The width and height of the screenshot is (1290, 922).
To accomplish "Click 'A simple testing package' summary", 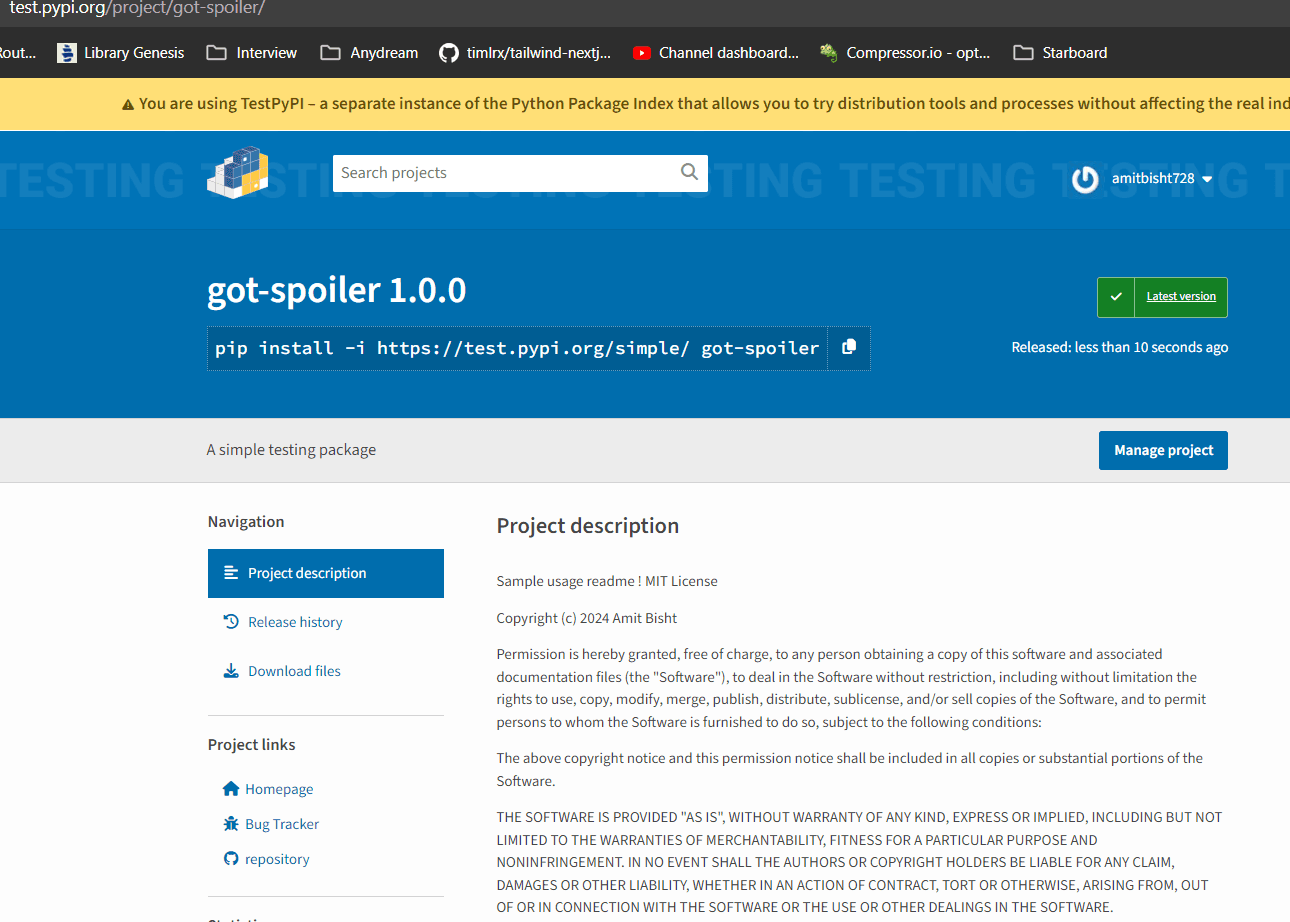I will click(x=291, y=450).
